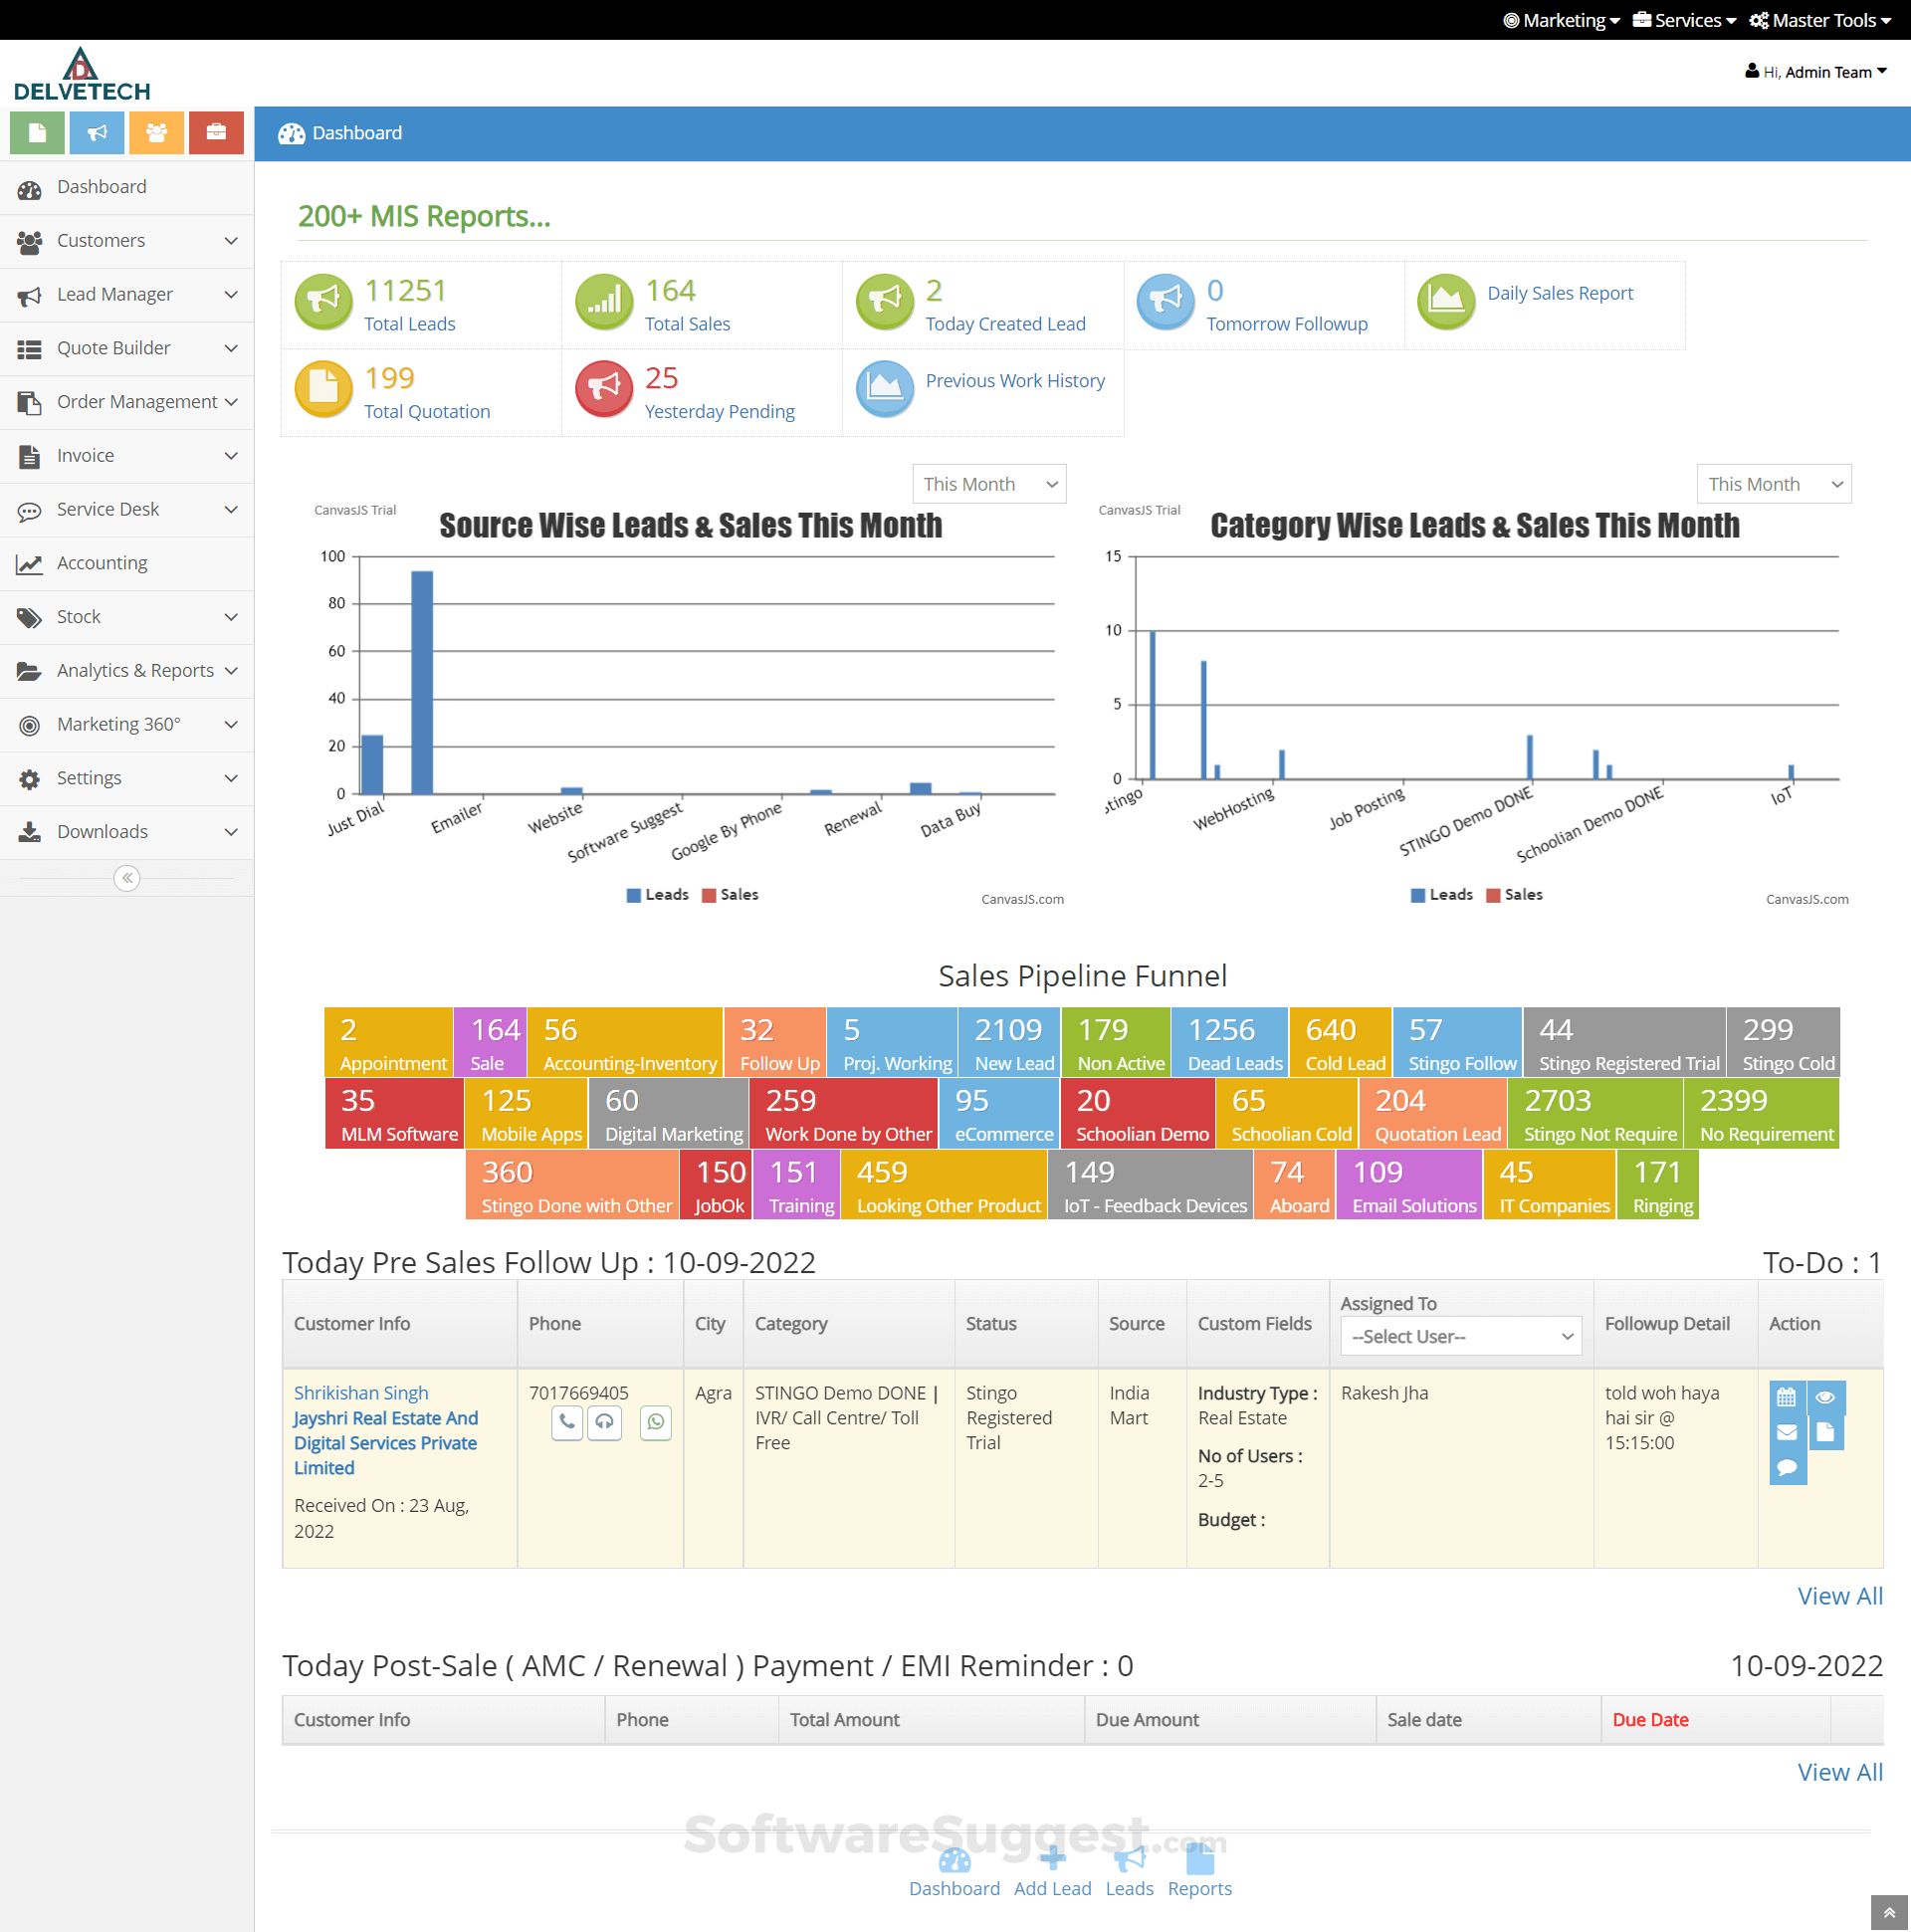This screenshot has width=1911, height=1932.
Task: Click the orange customers group icon
Action: [x=156, y=132]
